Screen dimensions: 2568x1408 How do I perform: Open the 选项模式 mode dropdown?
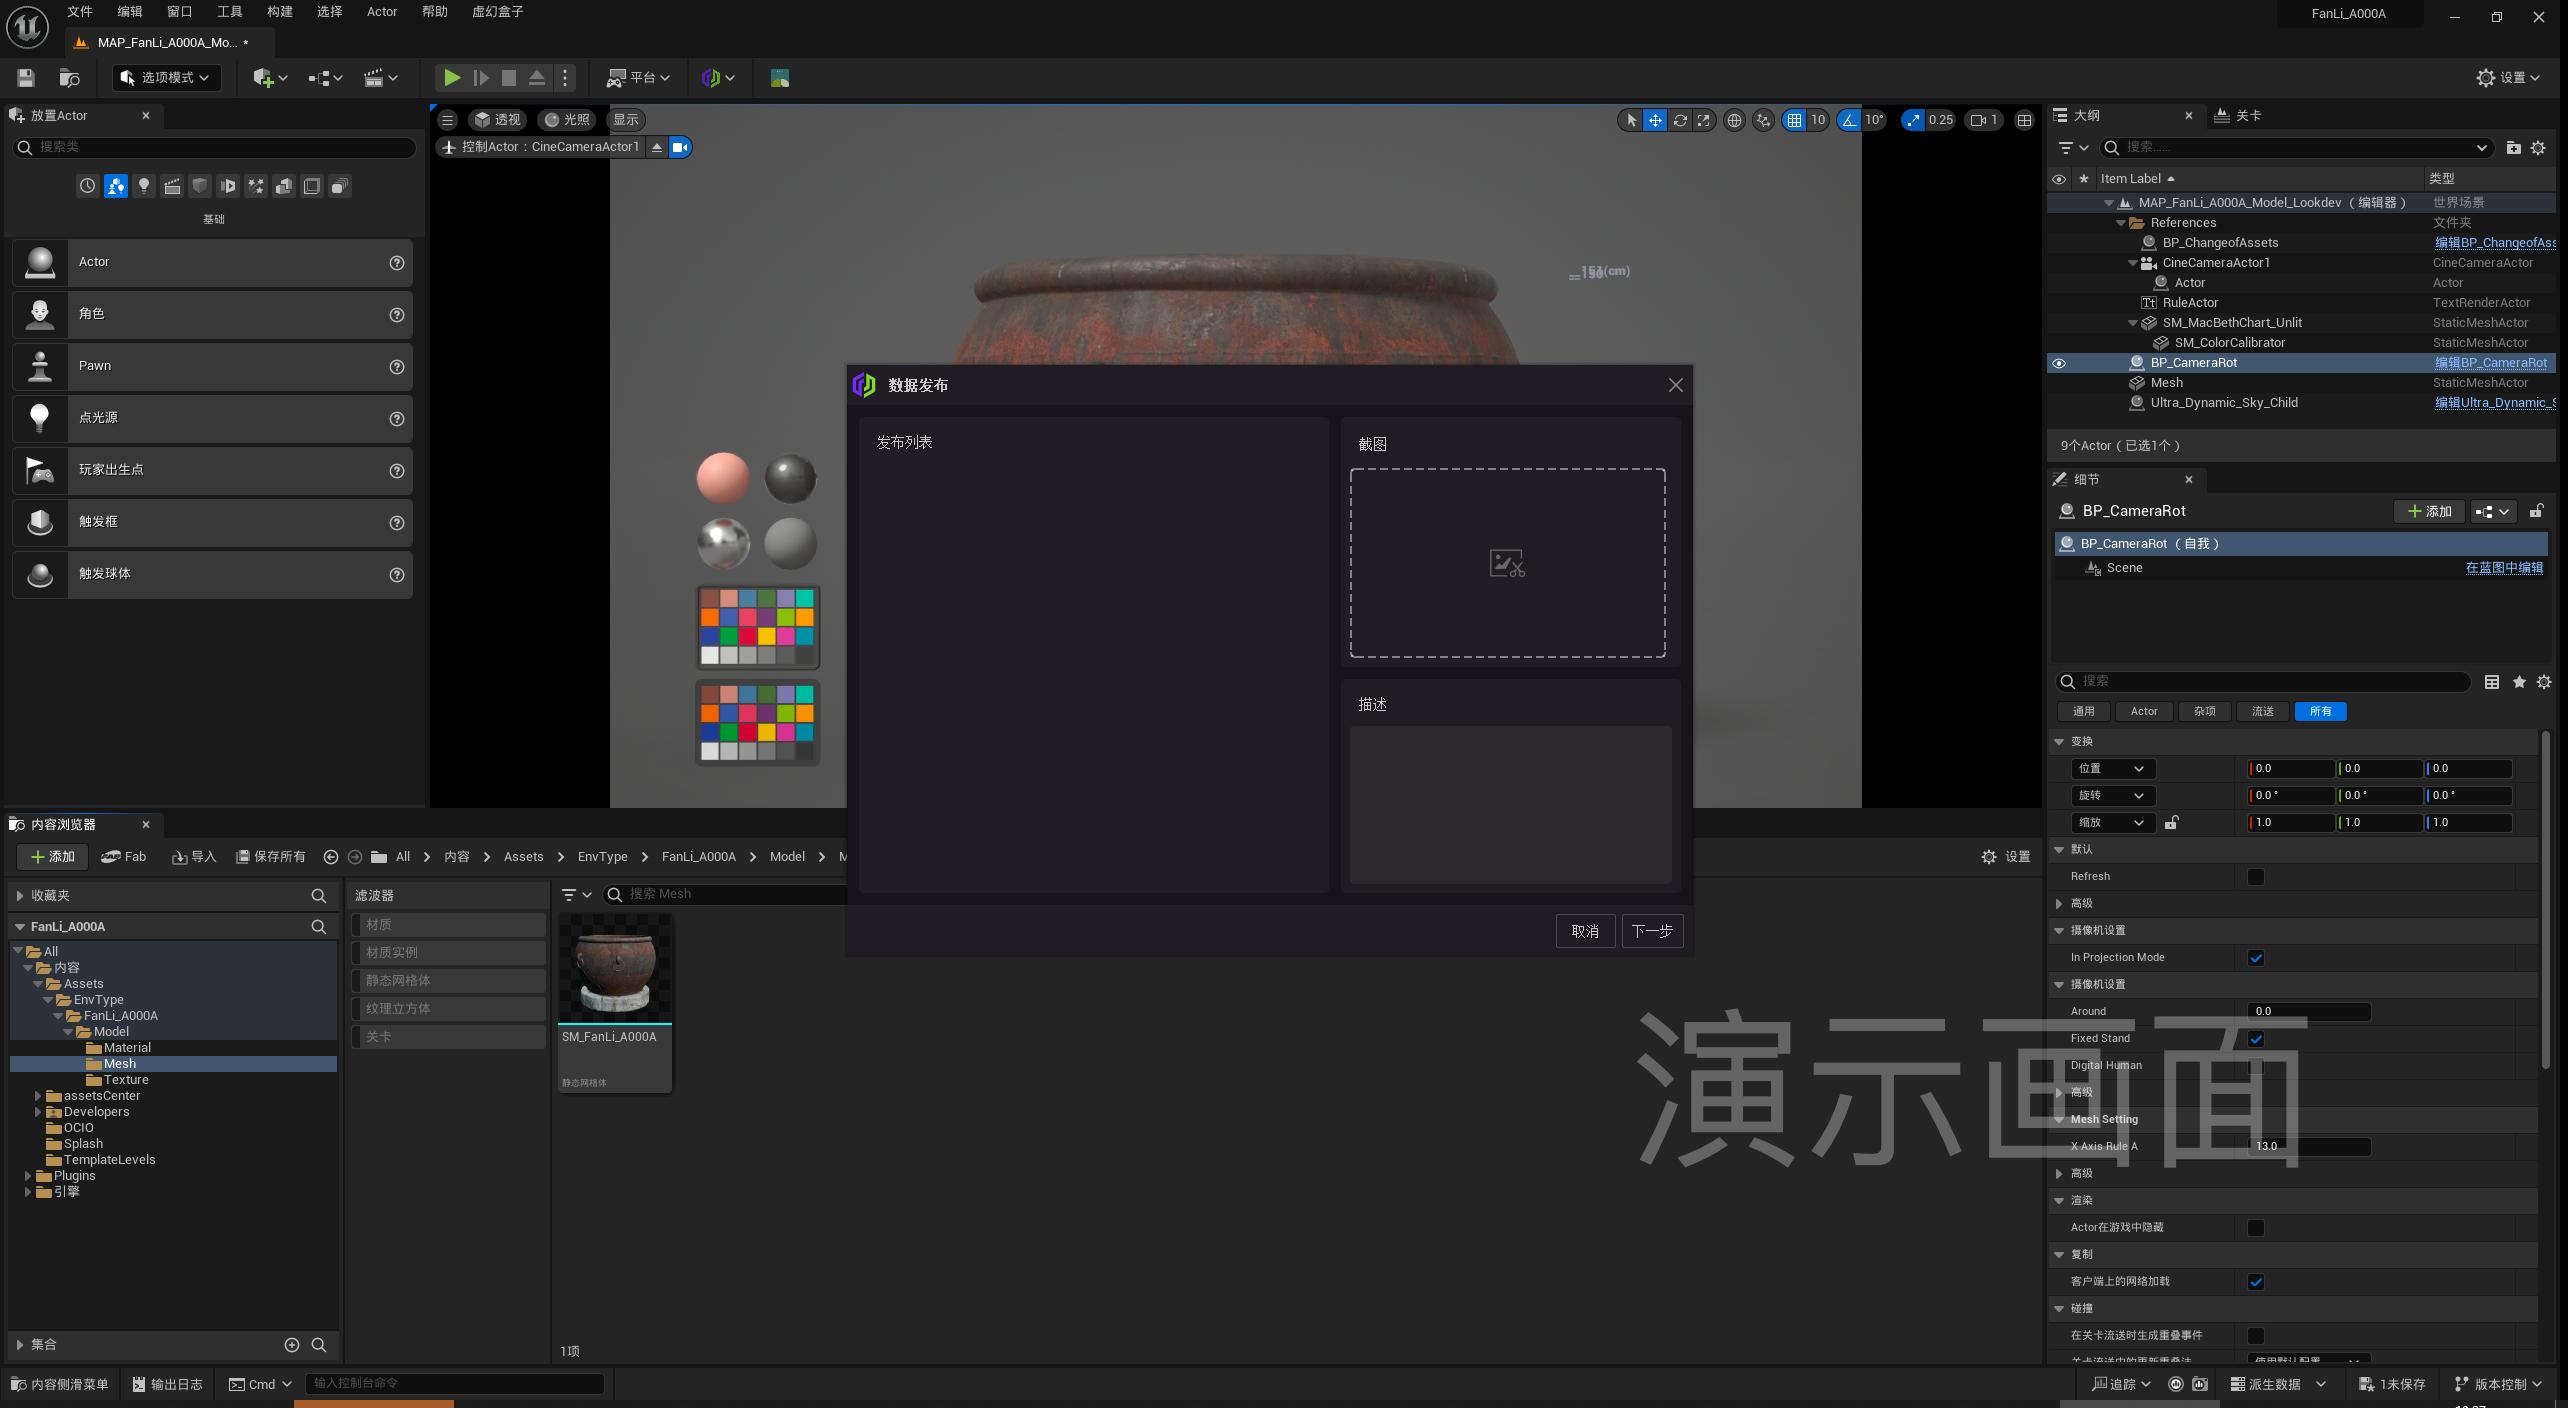coord(167,78)
